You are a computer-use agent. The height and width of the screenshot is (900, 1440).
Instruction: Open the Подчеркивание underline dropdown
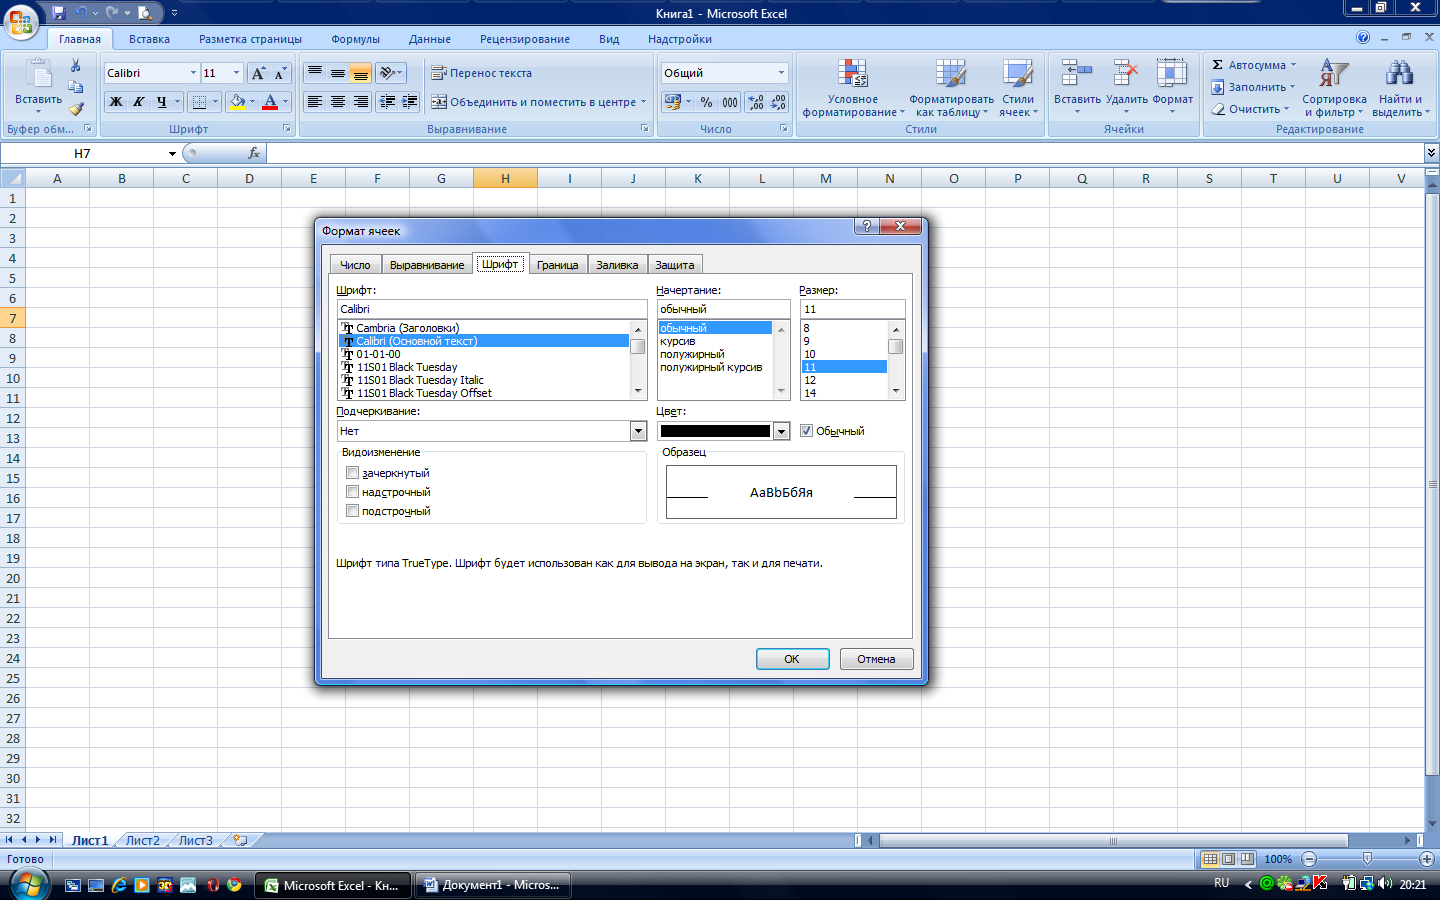pyautogui.click(x=638, y=431)
